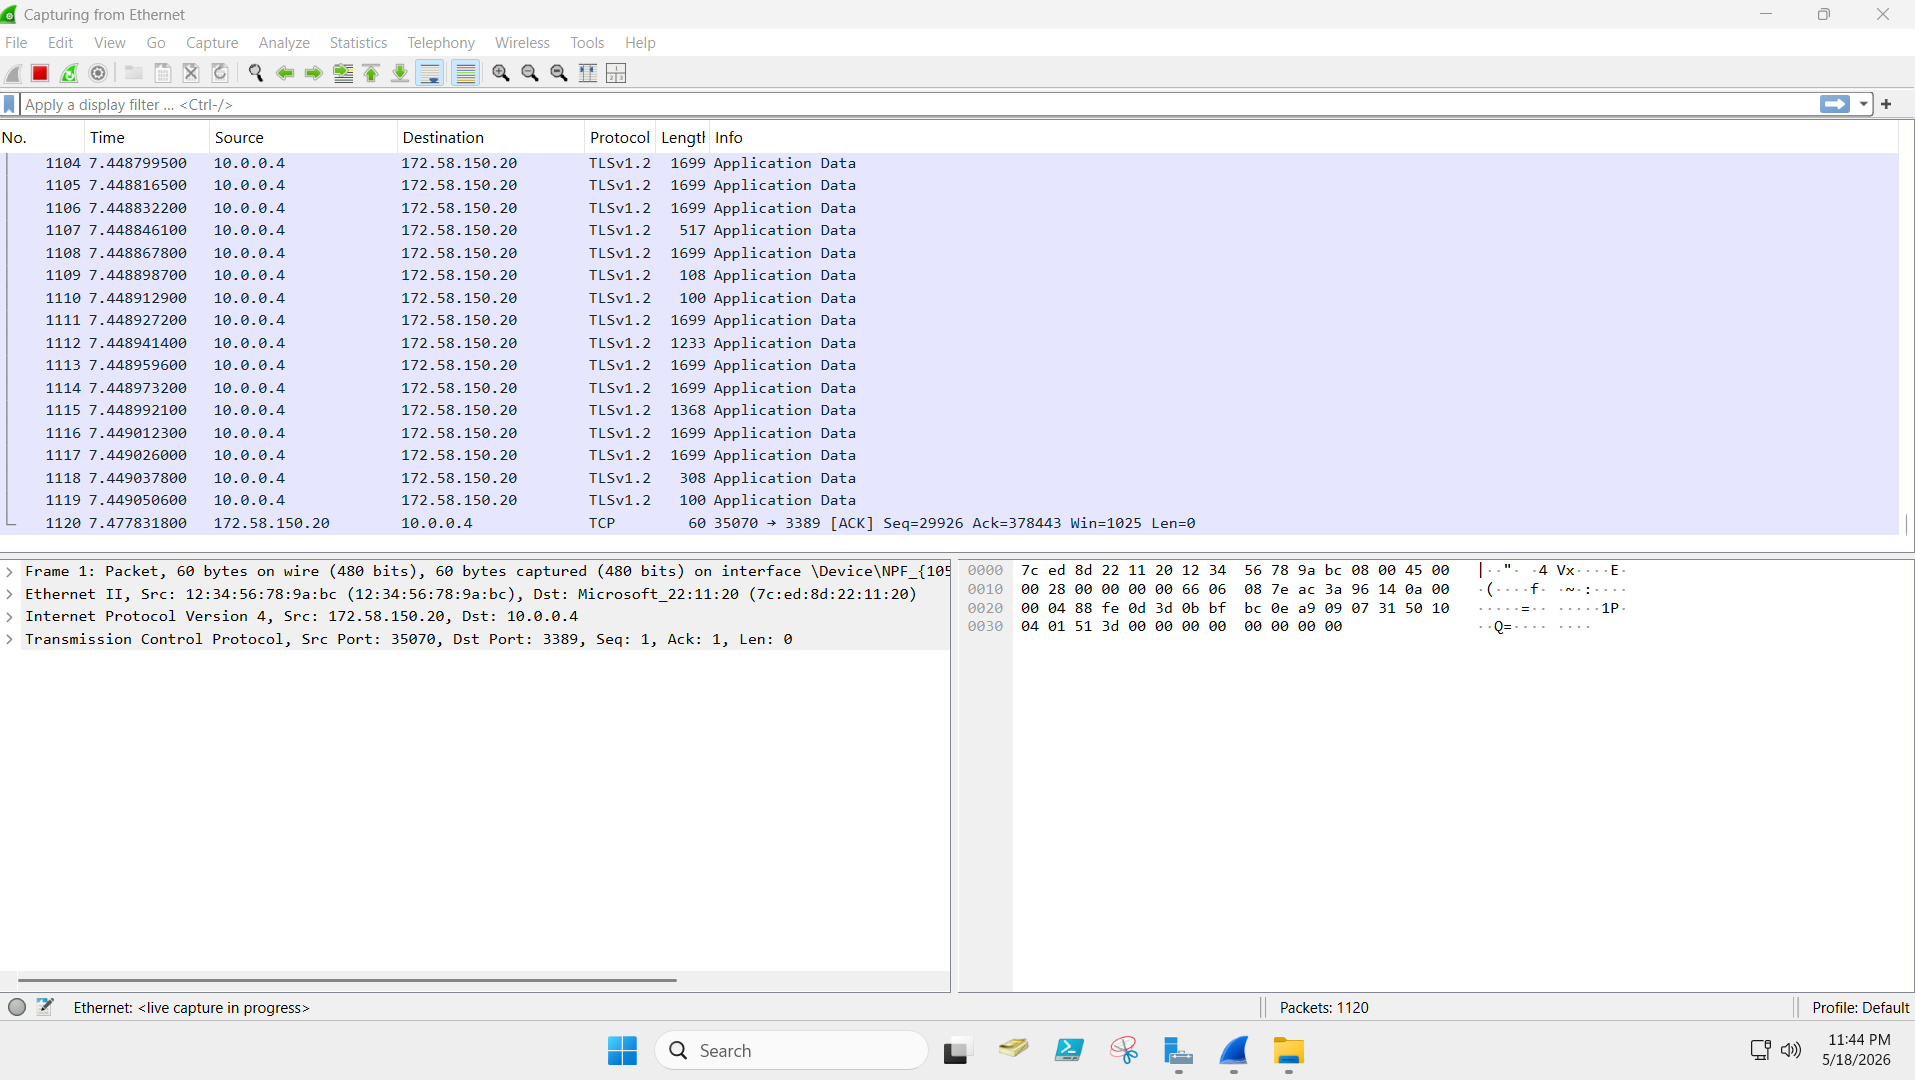Toggle packet list colorization
The height and width of the screenshot is (1080, 1915).
tap(466, 73)
